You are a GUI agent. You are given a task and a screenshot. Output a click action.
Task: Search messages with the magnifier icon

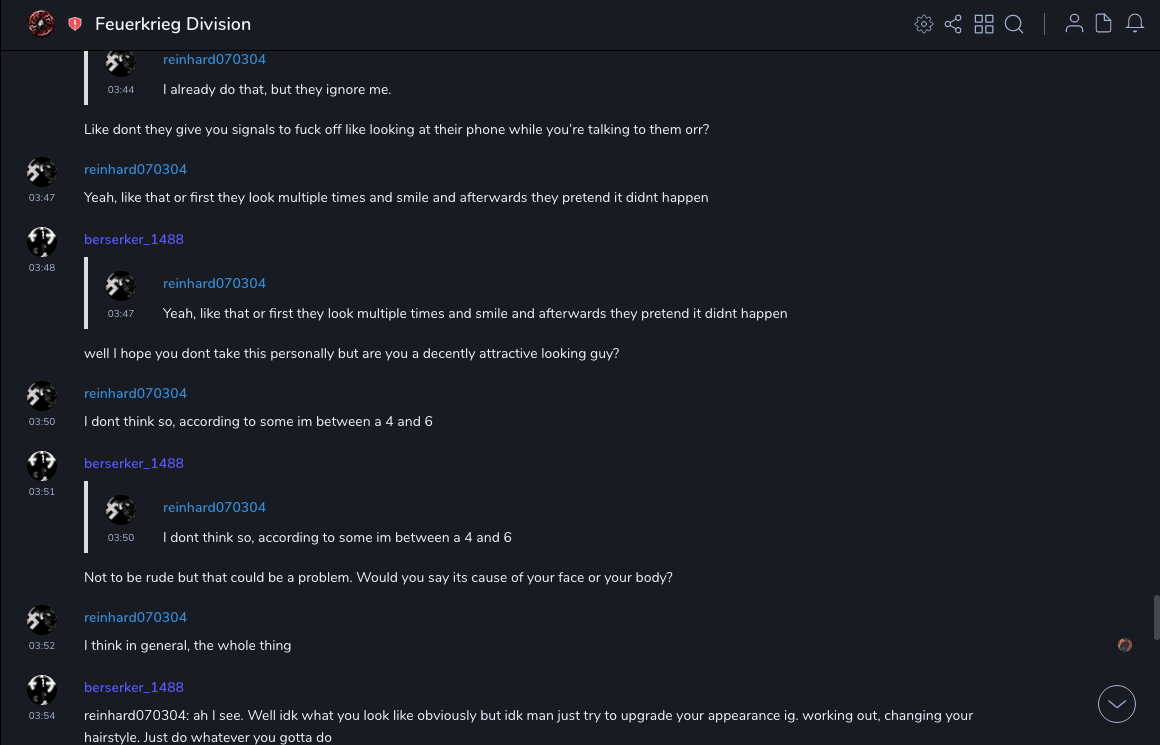click(x=1014, y=24)
